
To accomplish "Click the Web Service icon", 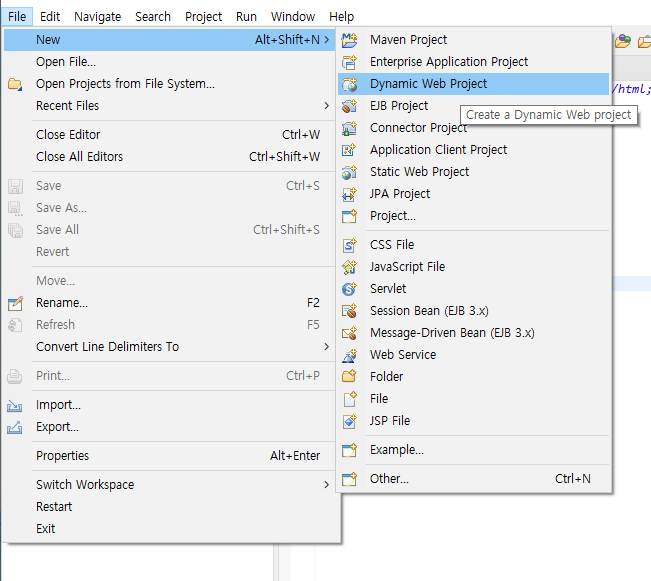I will pyautogui.click(x=349, y=355).
